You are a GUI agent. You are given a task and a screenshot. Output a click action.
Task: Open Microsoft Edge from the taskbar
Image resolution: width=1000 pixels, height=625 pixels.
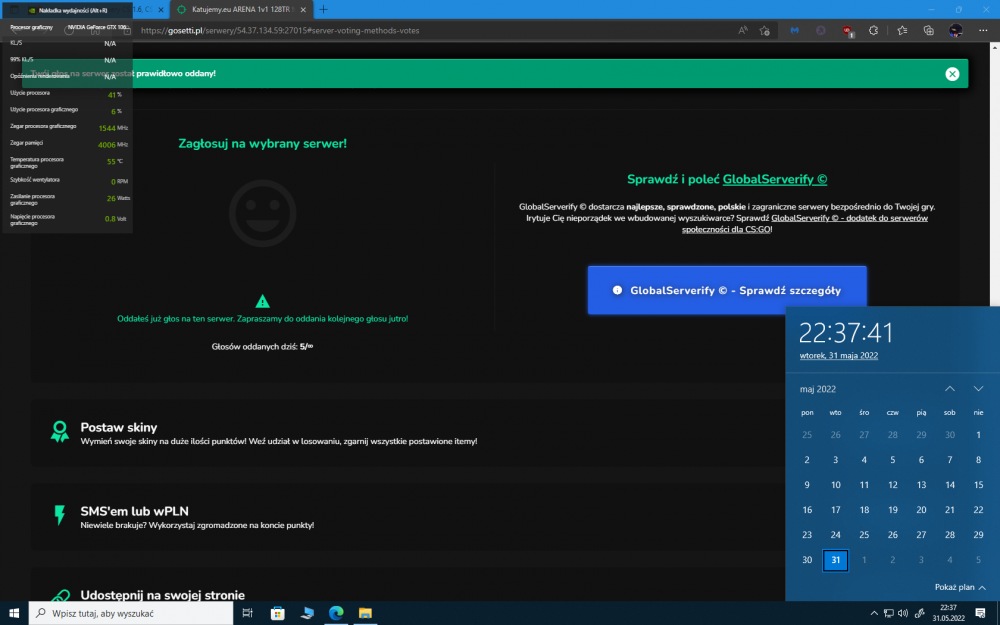point(336,613)
